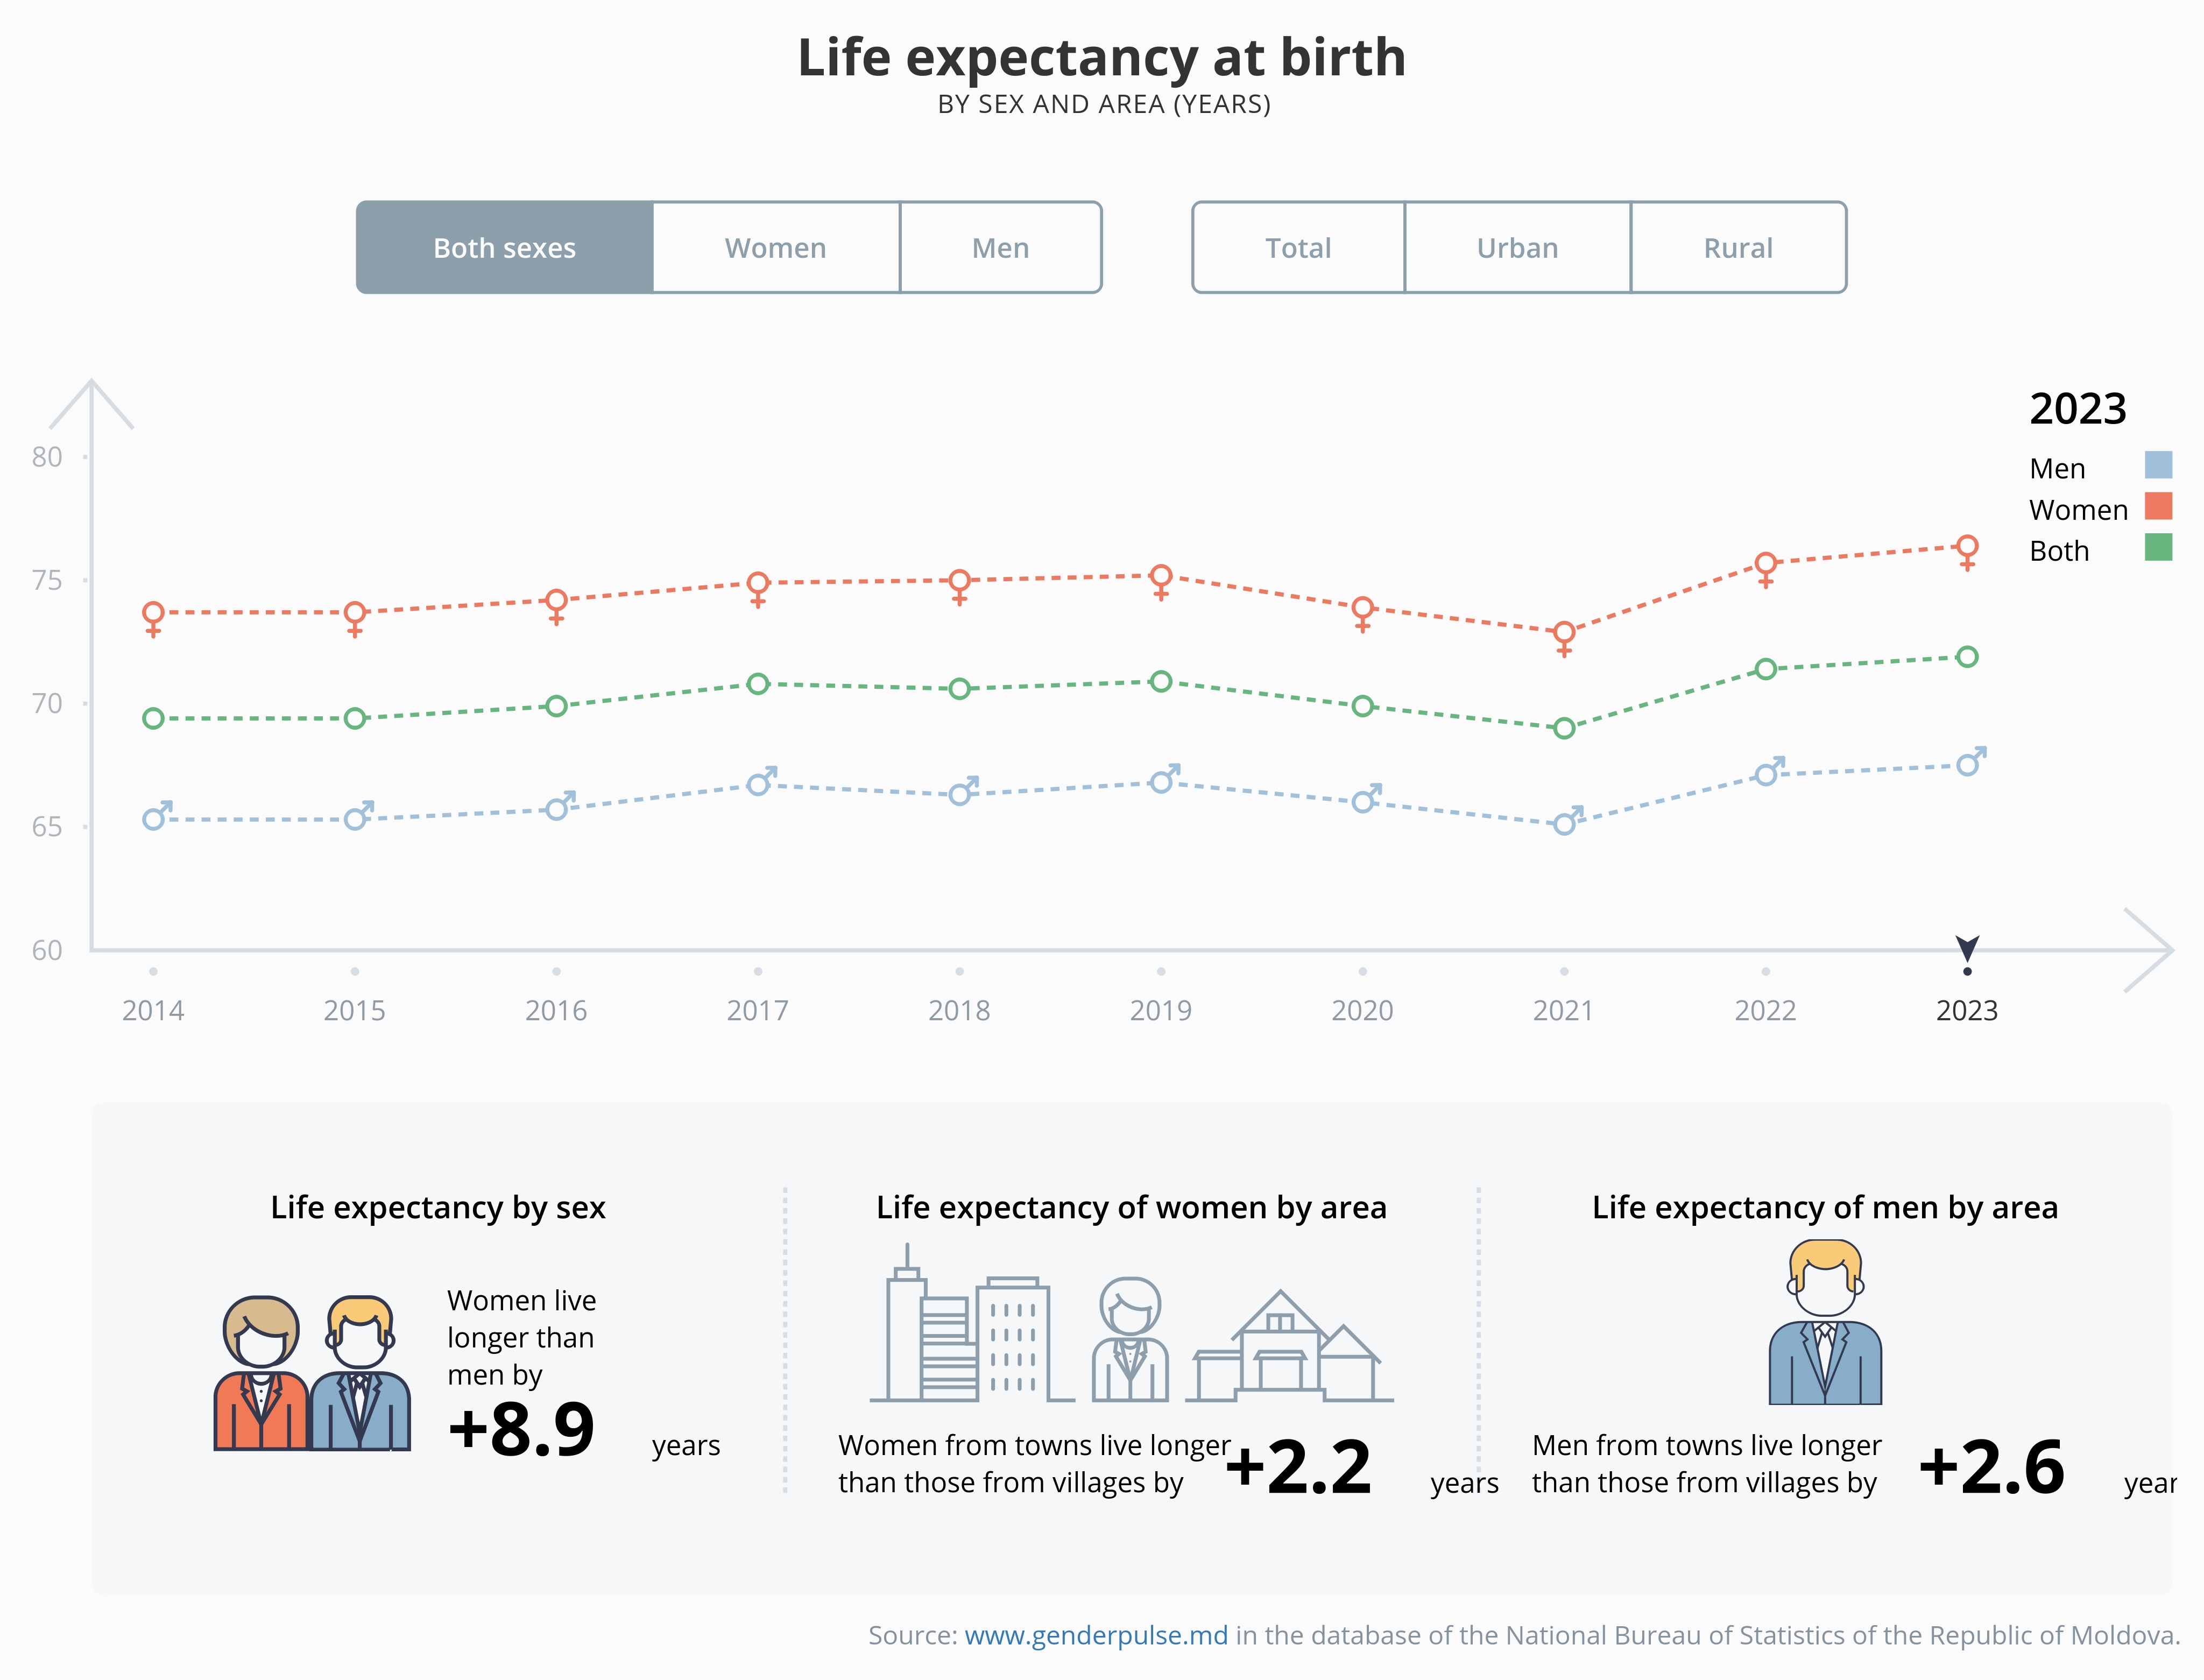The height and width of the screenshot is (1680, 2204).
Task: Click the woman and man couple illustration
Action: 312,1372
